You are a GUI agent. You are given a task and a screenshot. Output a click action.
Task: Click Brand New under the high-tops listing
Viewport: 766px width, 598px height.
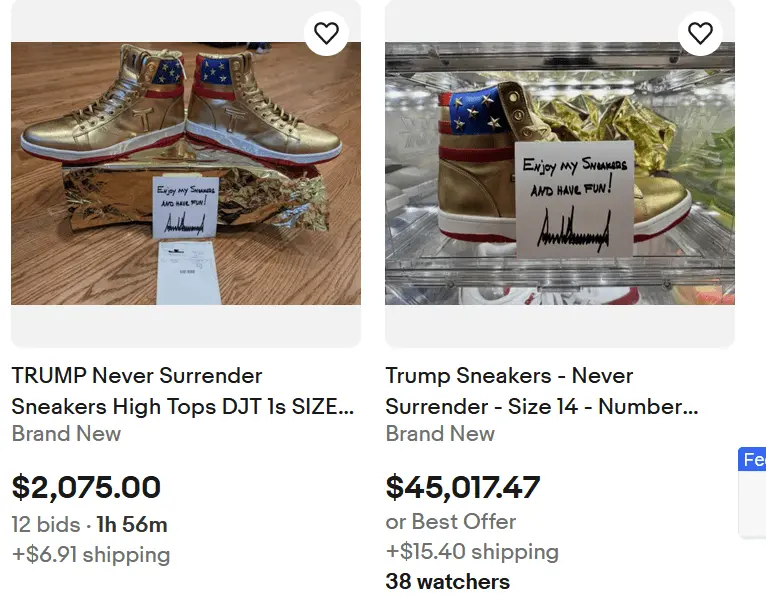pyautogui.click(x=66, y=434)
